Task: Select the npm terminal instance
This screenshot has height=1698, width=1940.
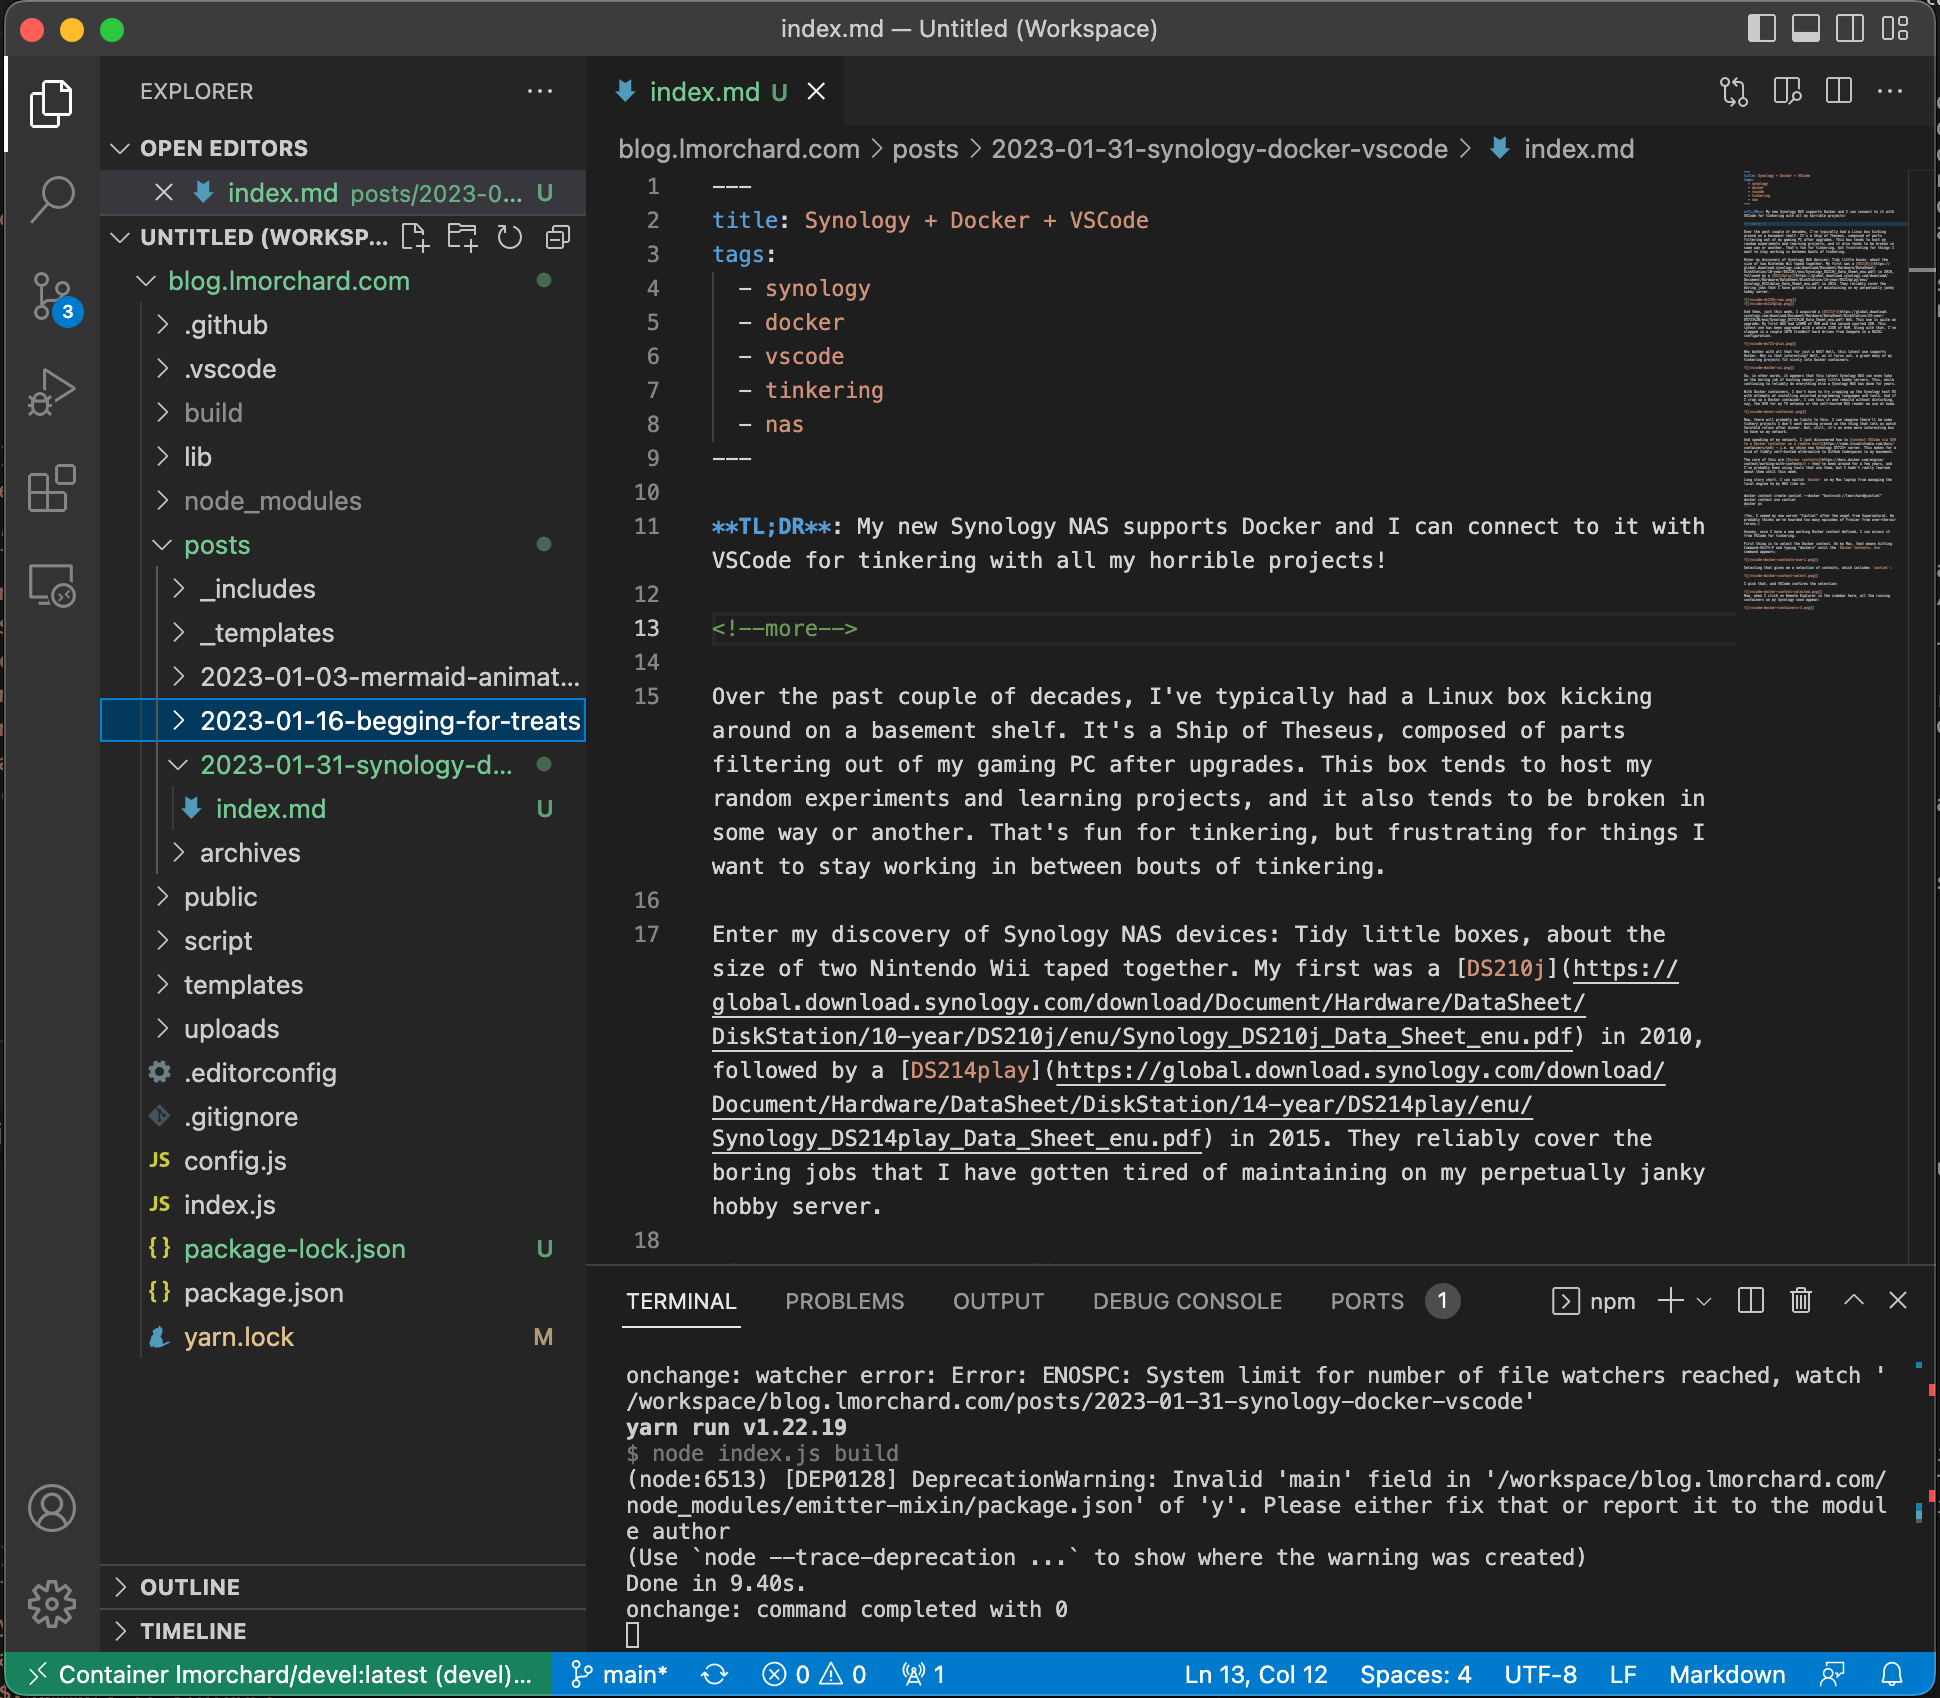Action: point(1593,1300)
